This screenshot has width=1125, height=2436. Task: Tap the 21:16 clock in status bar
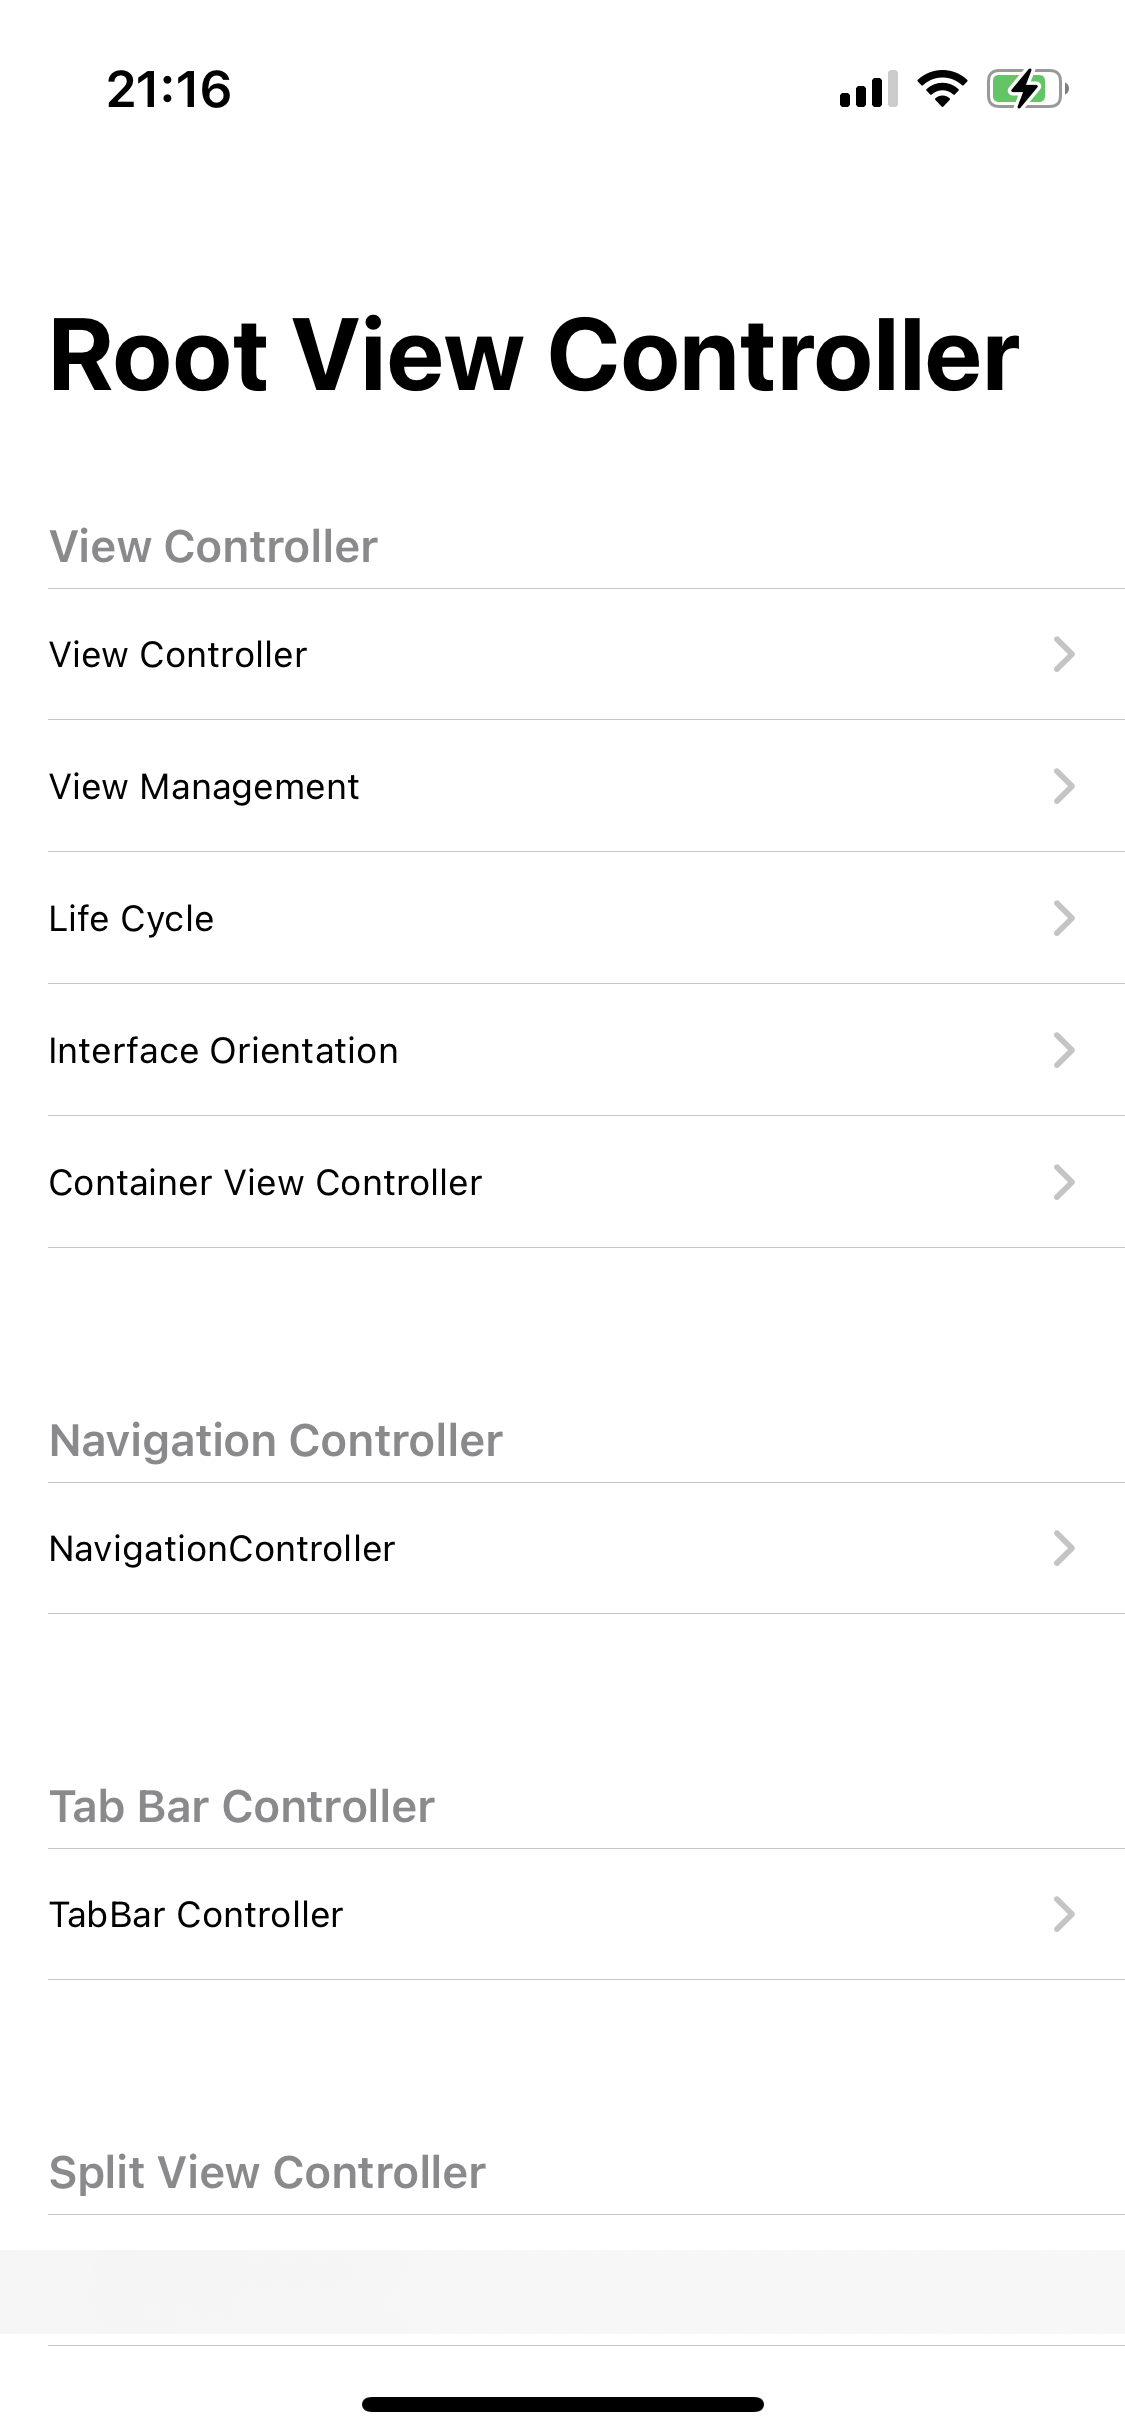(x=169, y=89)
